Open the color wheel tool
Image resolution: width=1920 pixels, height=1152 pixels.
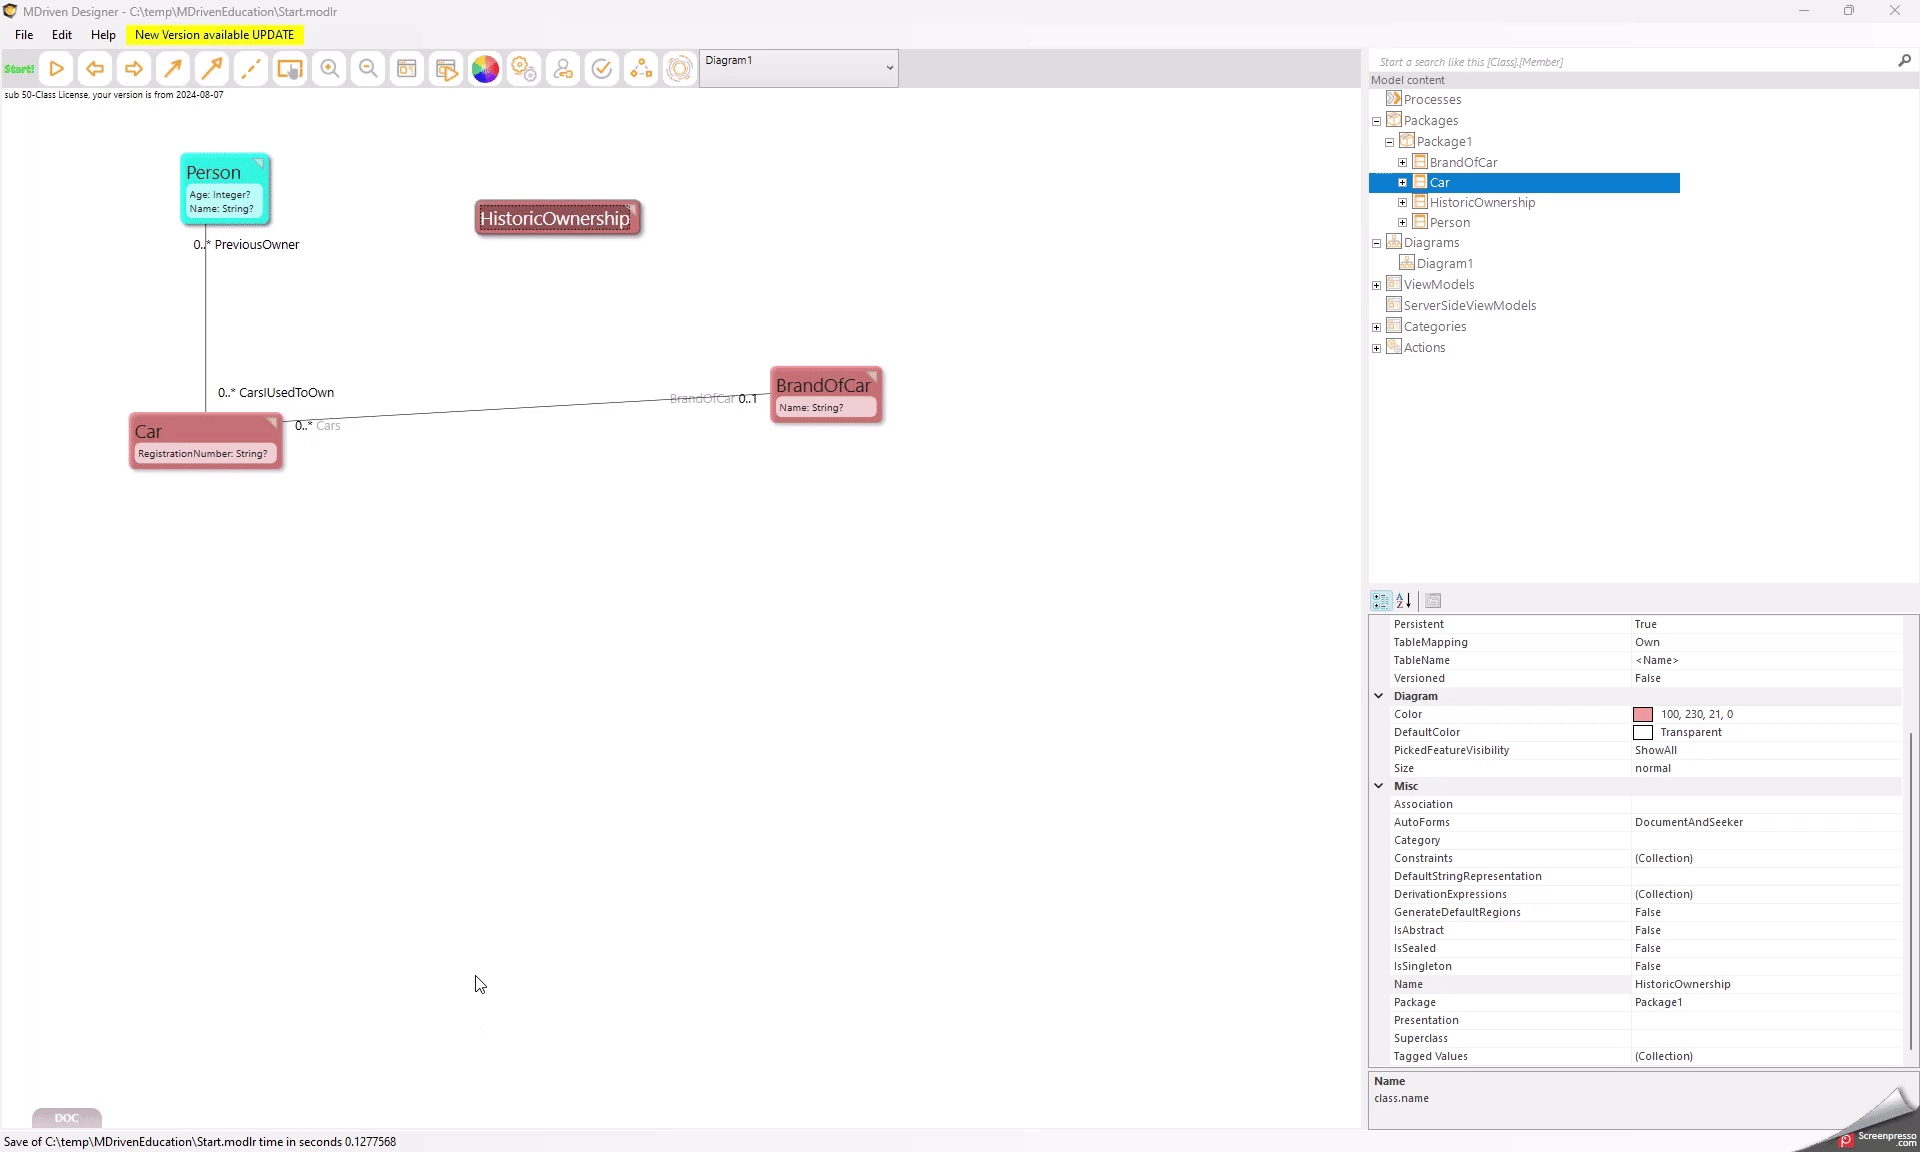[x=485, y=69]
